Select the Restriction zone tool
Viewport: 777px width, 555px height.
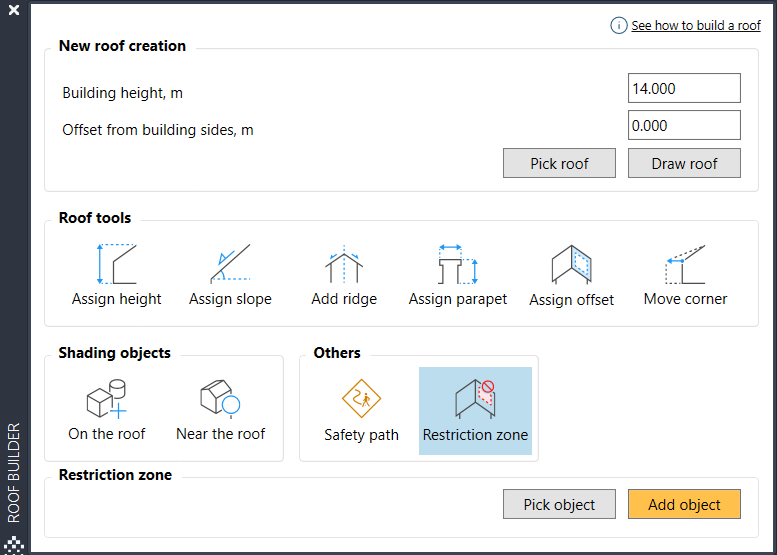[x=475, y=411]
